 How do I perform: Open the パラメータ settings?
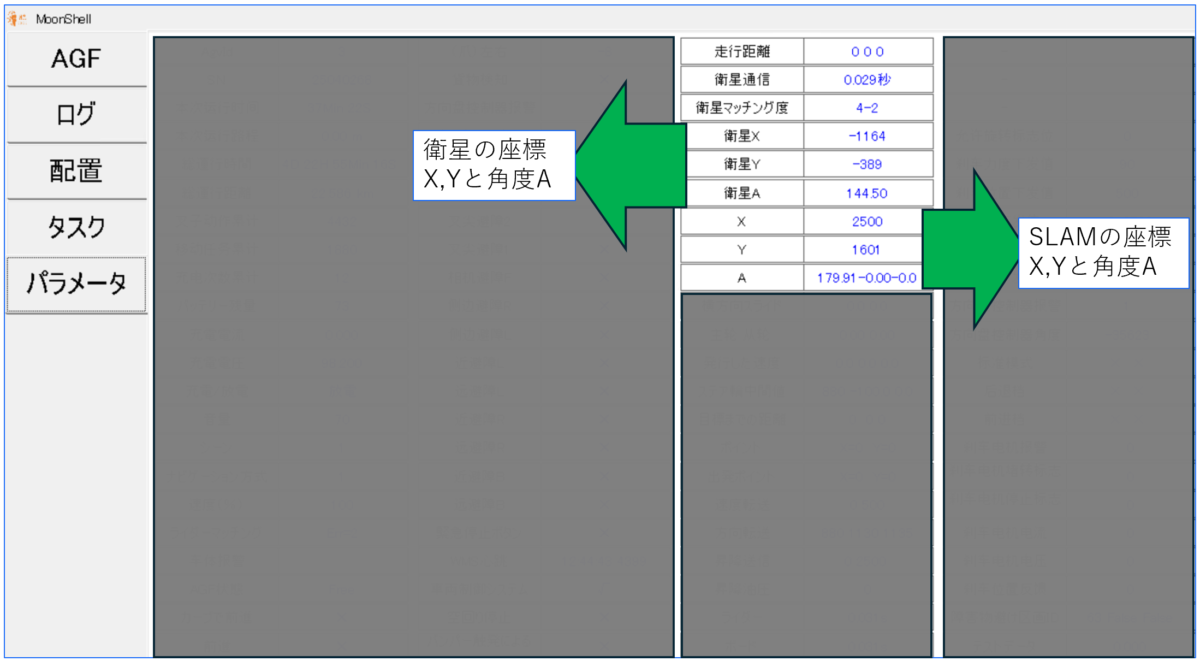[x=77, y=284]
